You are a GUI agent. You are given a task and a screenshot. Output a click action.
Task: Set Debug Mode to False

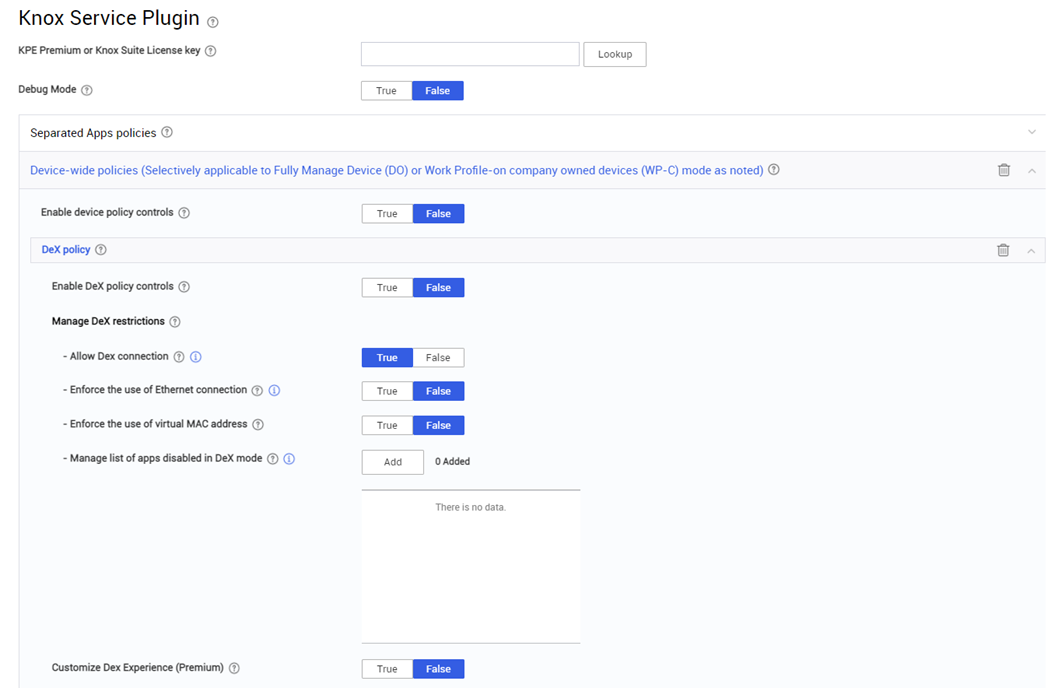point(437,91)
